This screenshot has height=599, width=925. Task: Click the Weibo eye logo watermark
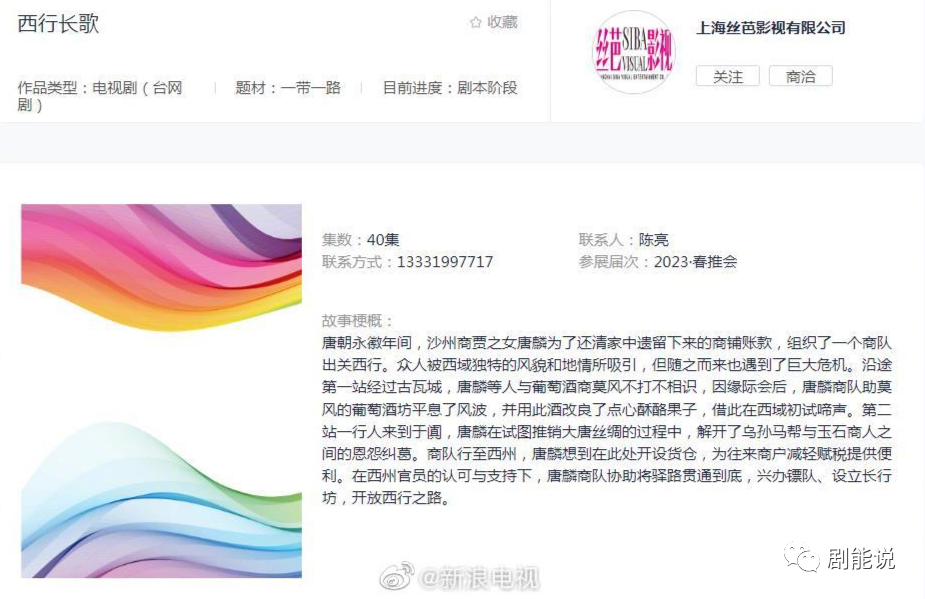[396, 576]
